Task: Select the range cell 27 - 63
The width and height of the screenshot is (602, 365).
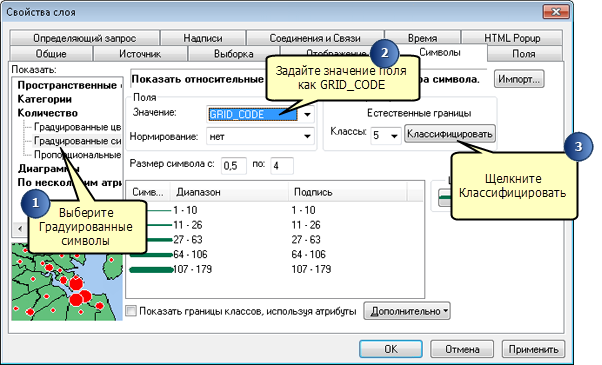Action: (x=187, y=239)
